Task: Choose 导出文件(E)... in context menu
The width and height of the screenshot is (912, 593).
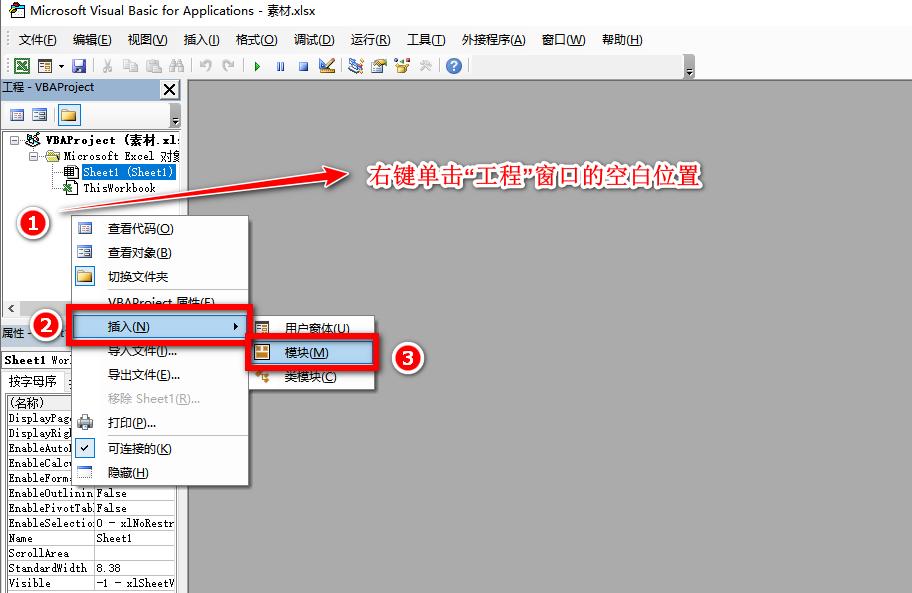Action: click(x=160, y=375)
